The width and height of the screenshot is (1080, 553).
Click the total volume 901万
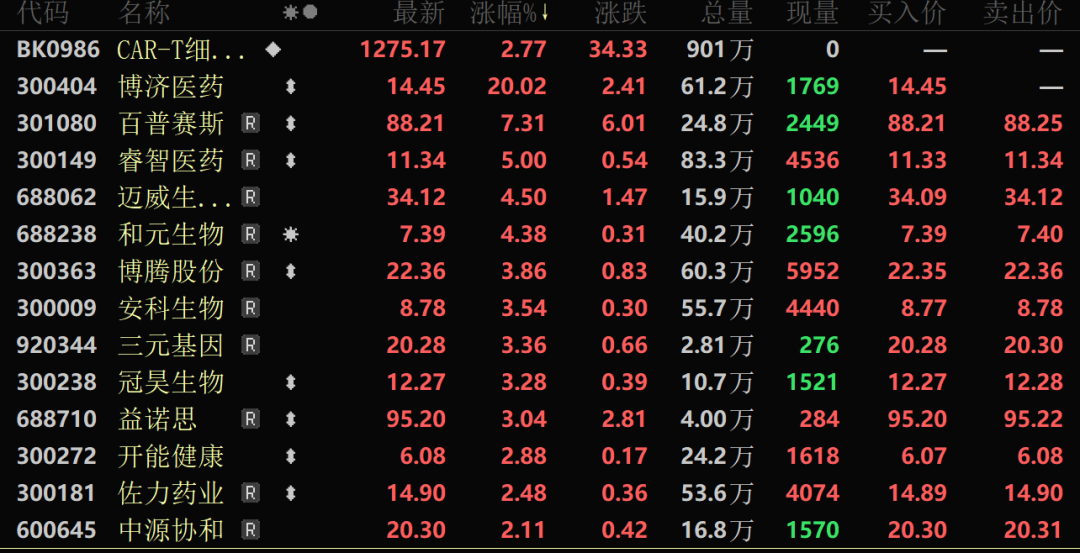[x=720, y=50]
